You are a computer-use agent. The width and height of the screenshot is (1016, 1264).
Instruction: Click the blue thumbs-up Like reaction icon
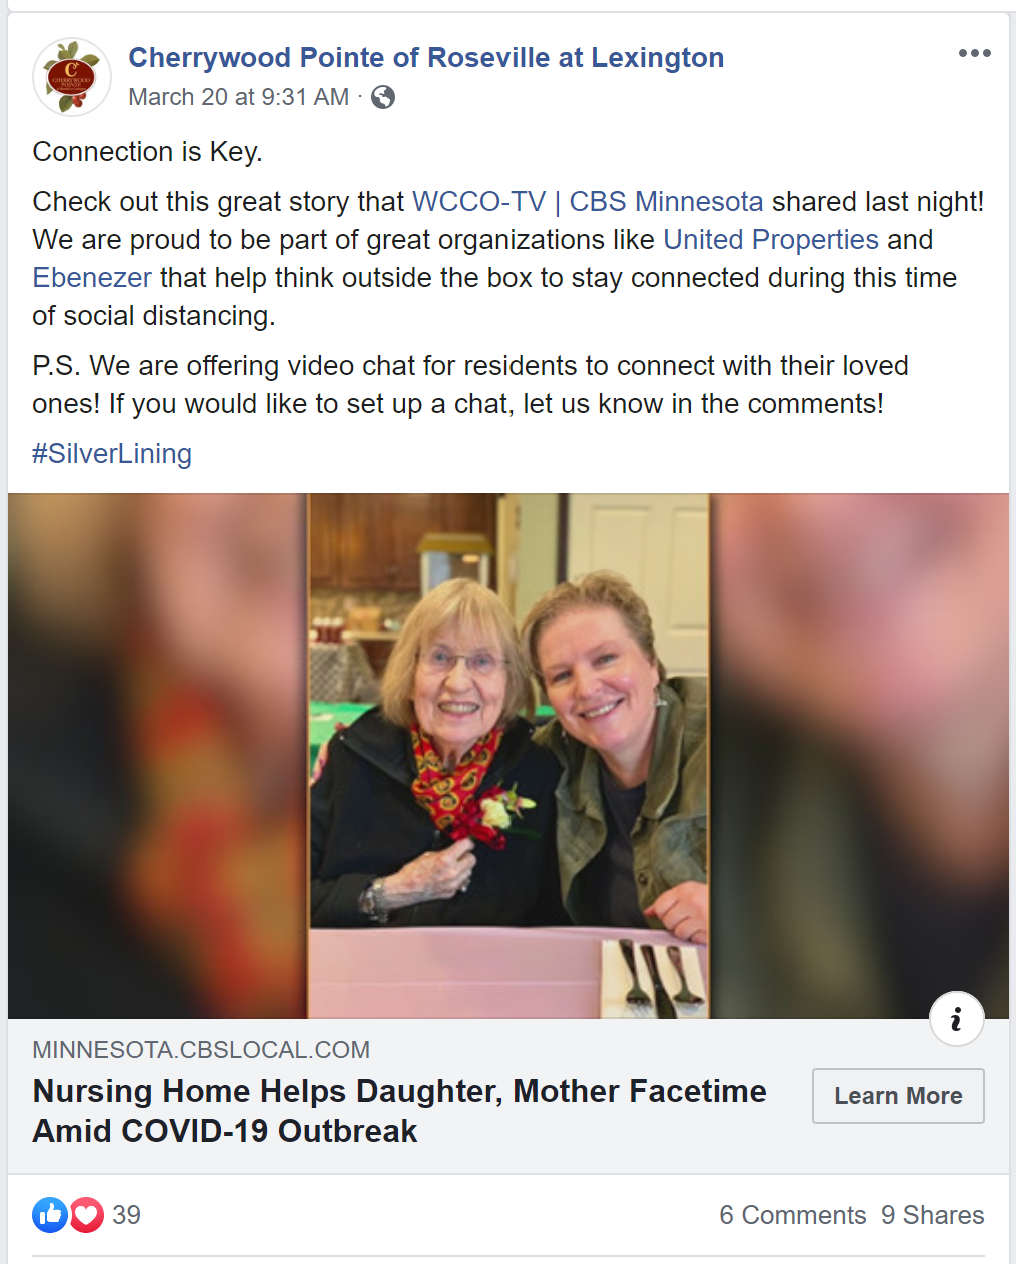point(50,1215)
